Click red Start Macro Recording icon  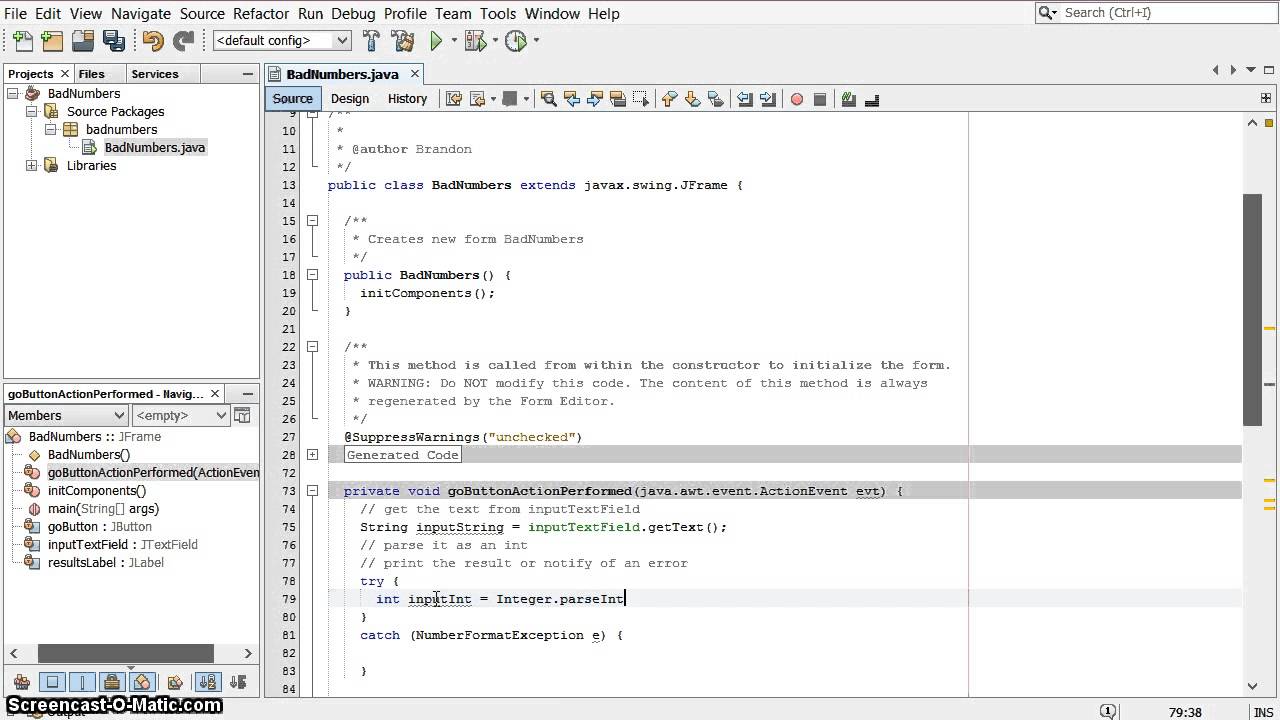coord(797,99)
